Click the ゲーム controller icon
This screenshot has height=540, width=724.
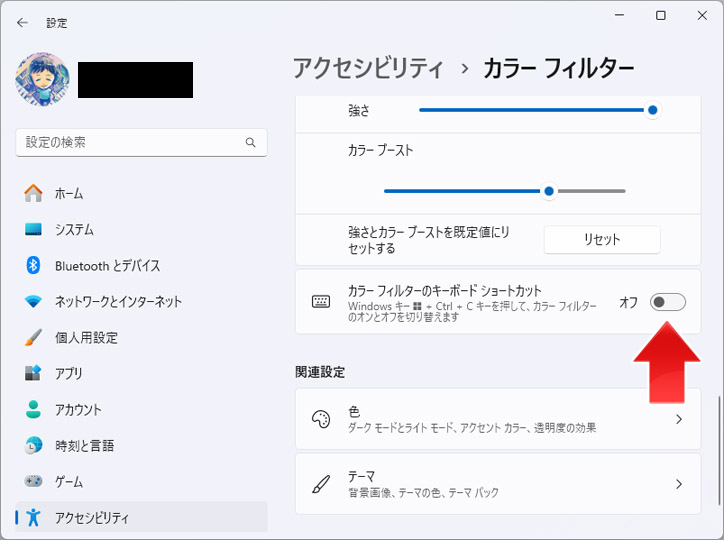(x=33, y=481)
